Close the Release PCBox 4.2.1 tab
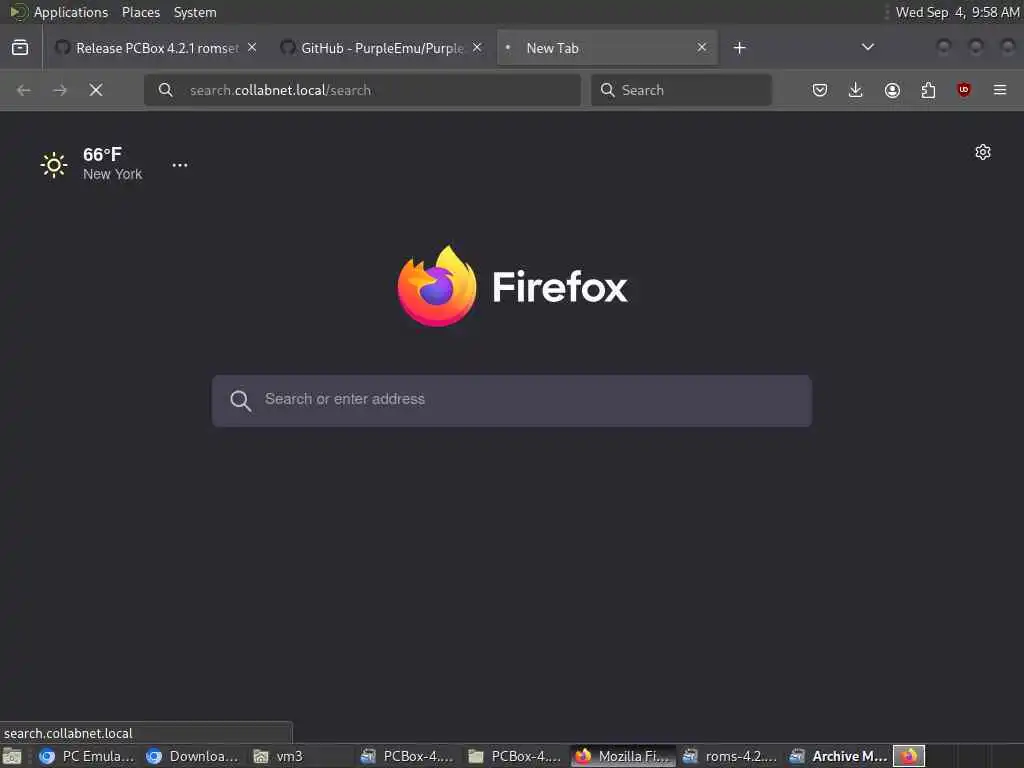1024x768 pixels. 252,48
